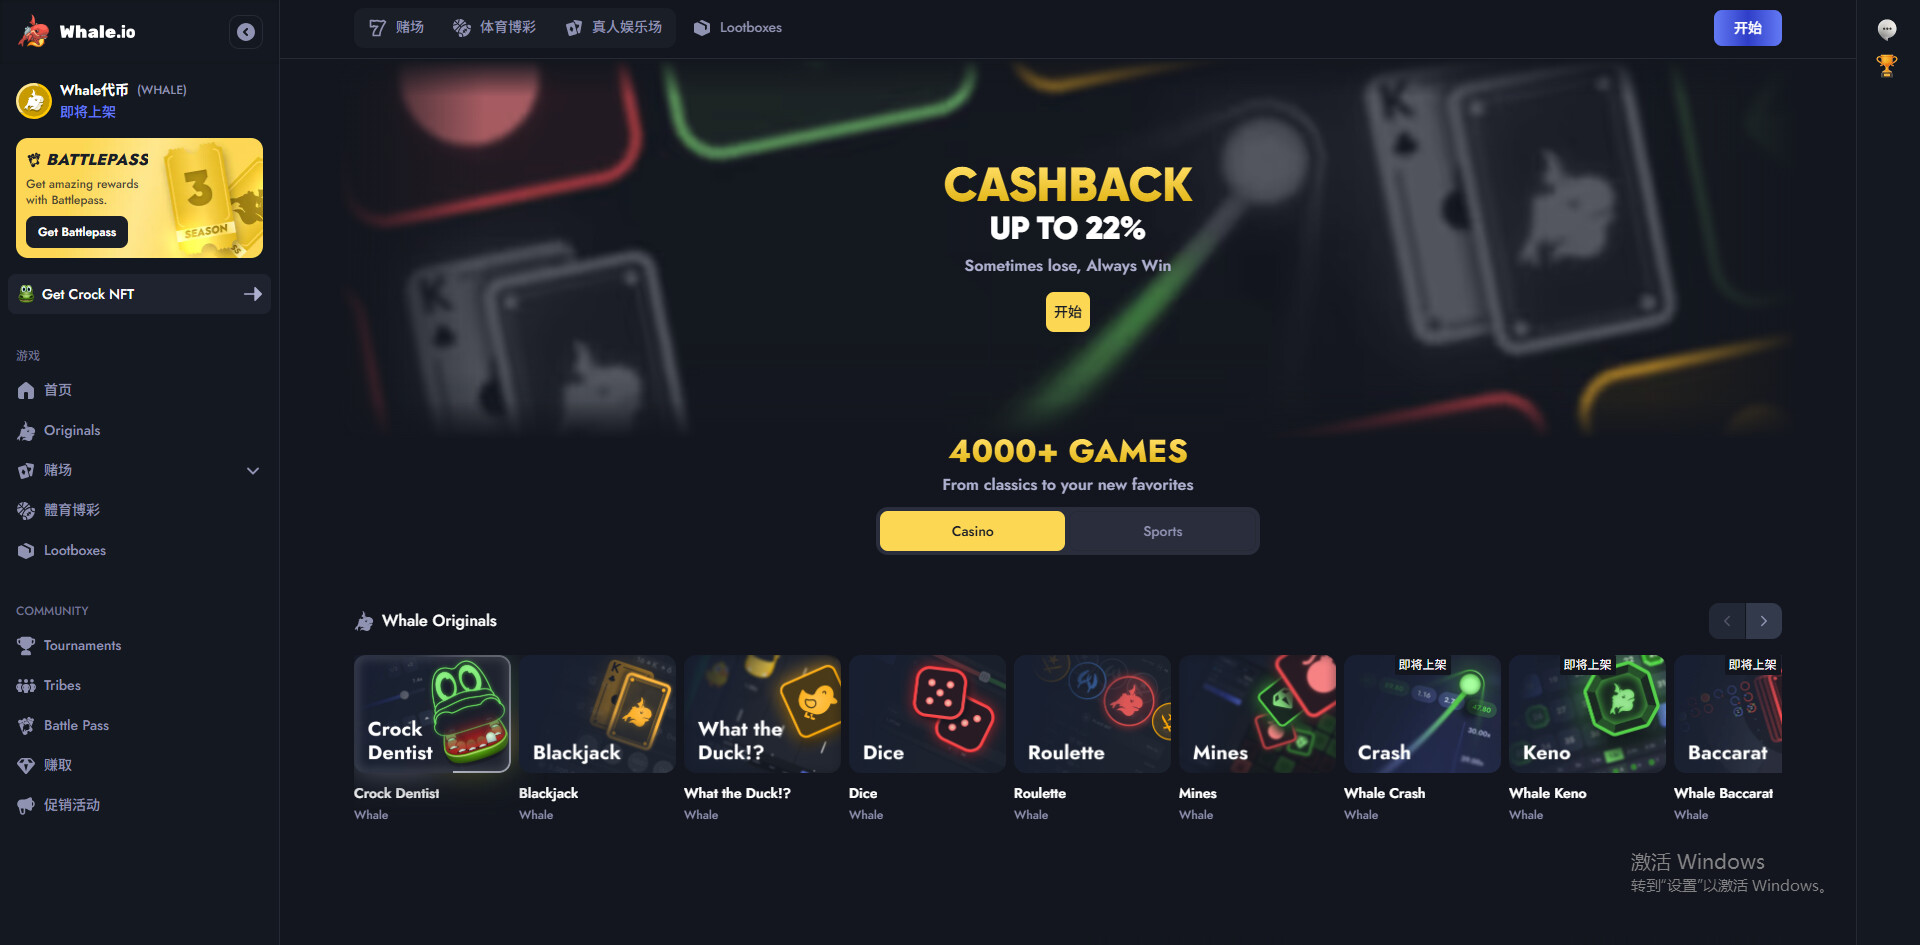The width and height of the screenshot is (1920, 945).
Task: Open the Lootboxes tab in the top navigation
Action: pyautogui.click(x=738, y=28)
